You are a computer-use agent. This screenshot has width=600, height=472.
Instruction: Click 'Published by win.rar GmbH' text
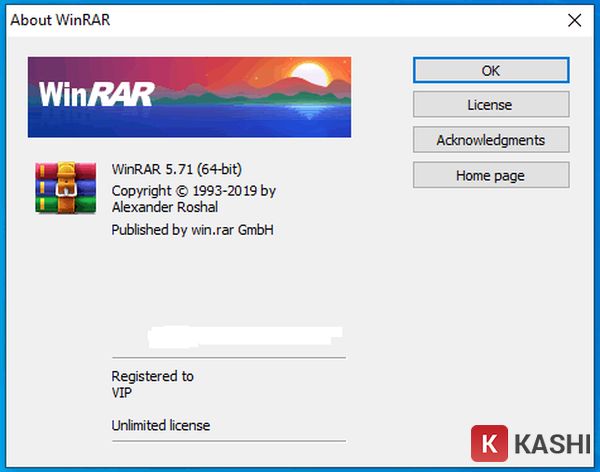(192, 230)
